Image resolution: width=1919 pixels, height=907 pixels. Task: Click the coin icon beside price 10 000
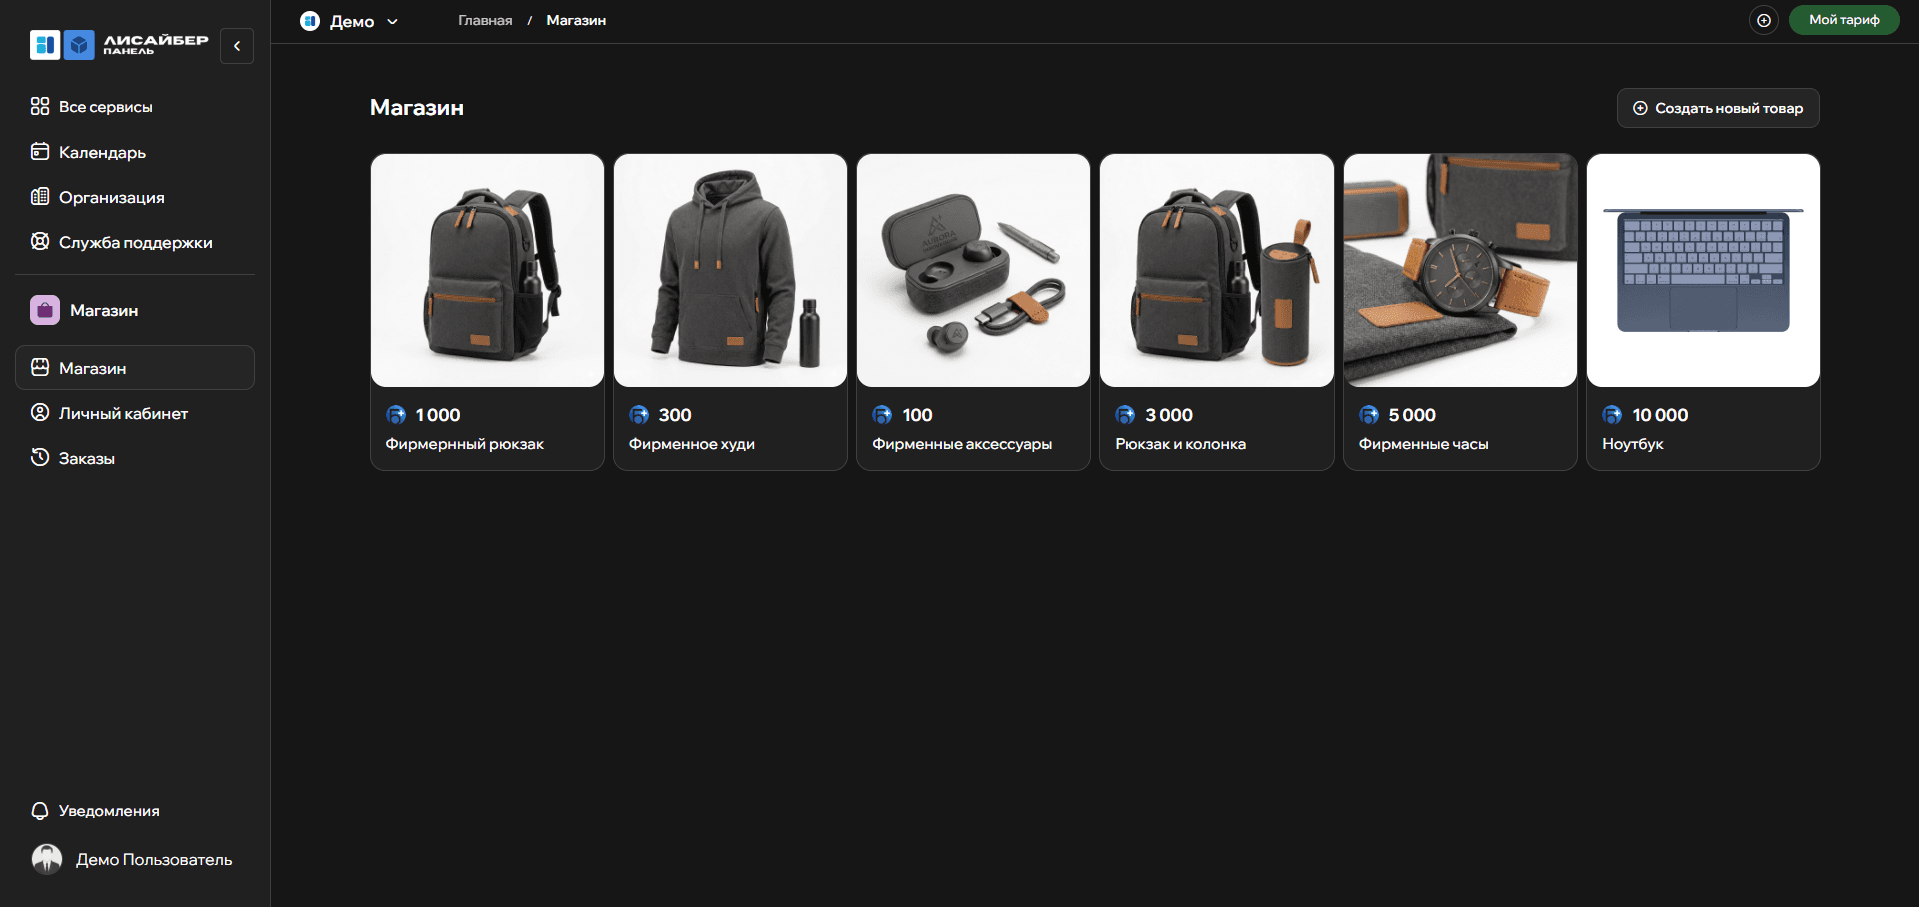[1612, 415]
